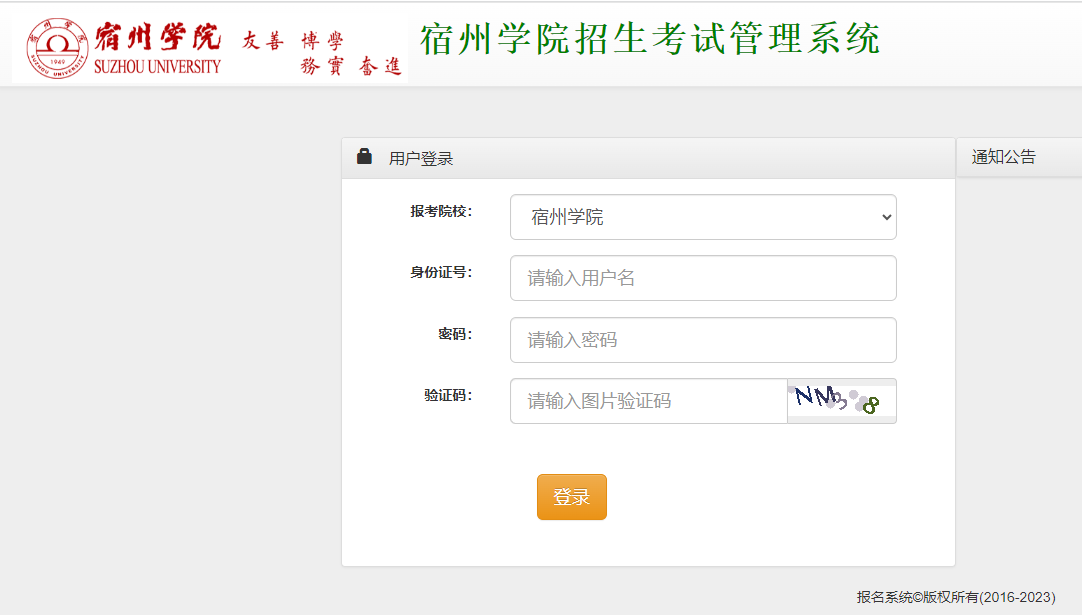
Task: Select the 验证码 captcha text input
Action: coord(648,401)
